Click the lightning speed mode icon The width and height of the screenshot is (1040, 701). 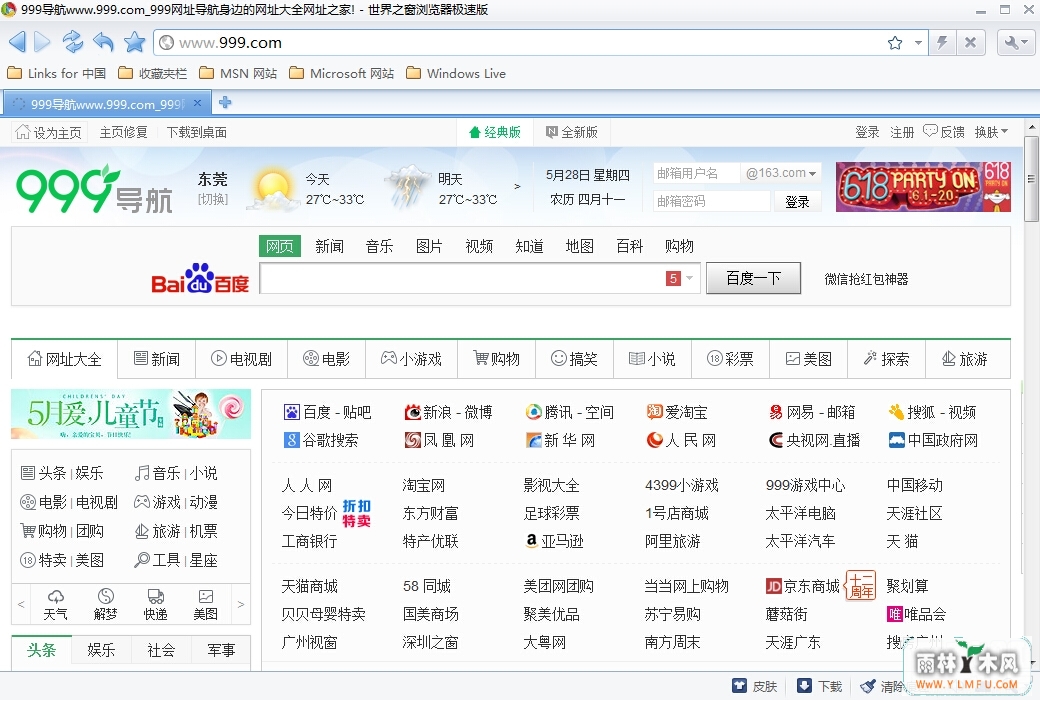pyautogui.click(x=942, y=43)
